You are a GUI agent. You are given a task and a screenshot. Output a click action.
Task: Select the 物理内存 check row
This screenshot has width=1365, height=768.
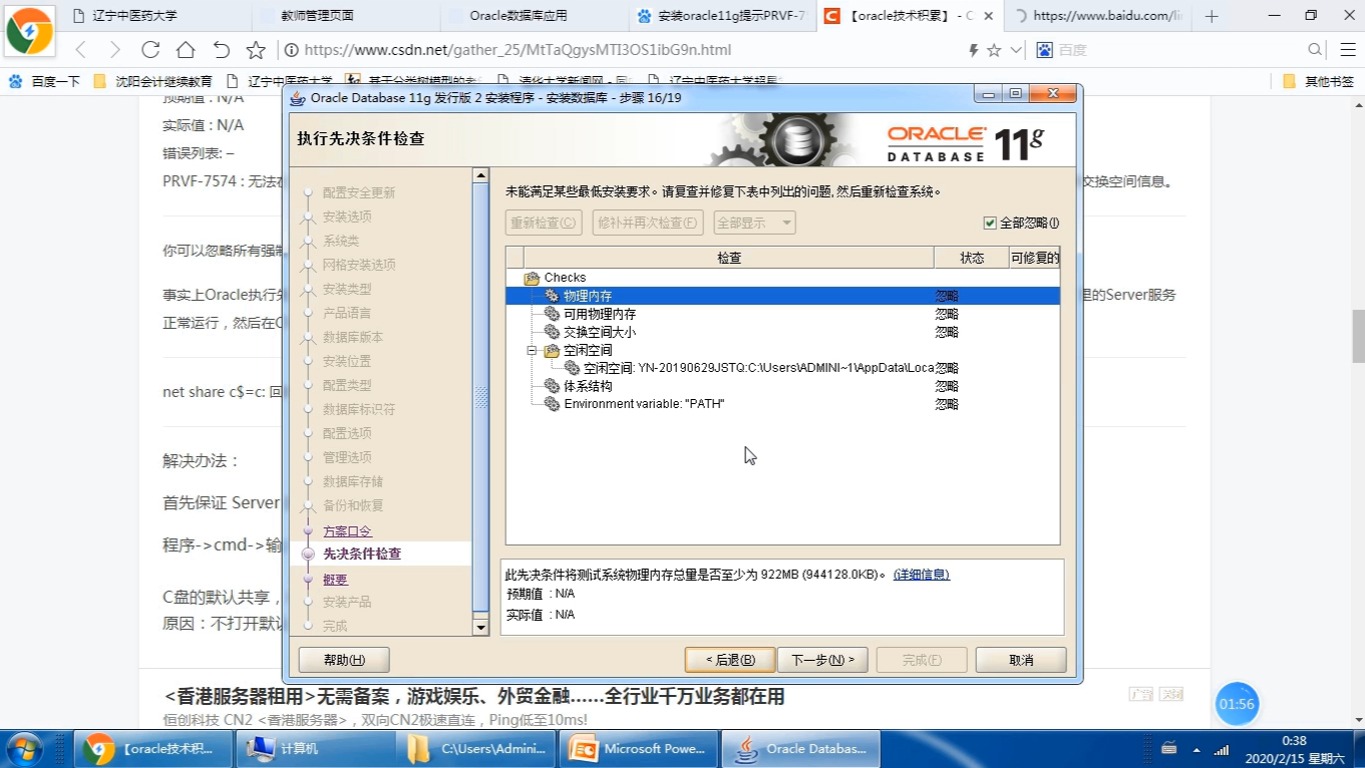[782, 296]
